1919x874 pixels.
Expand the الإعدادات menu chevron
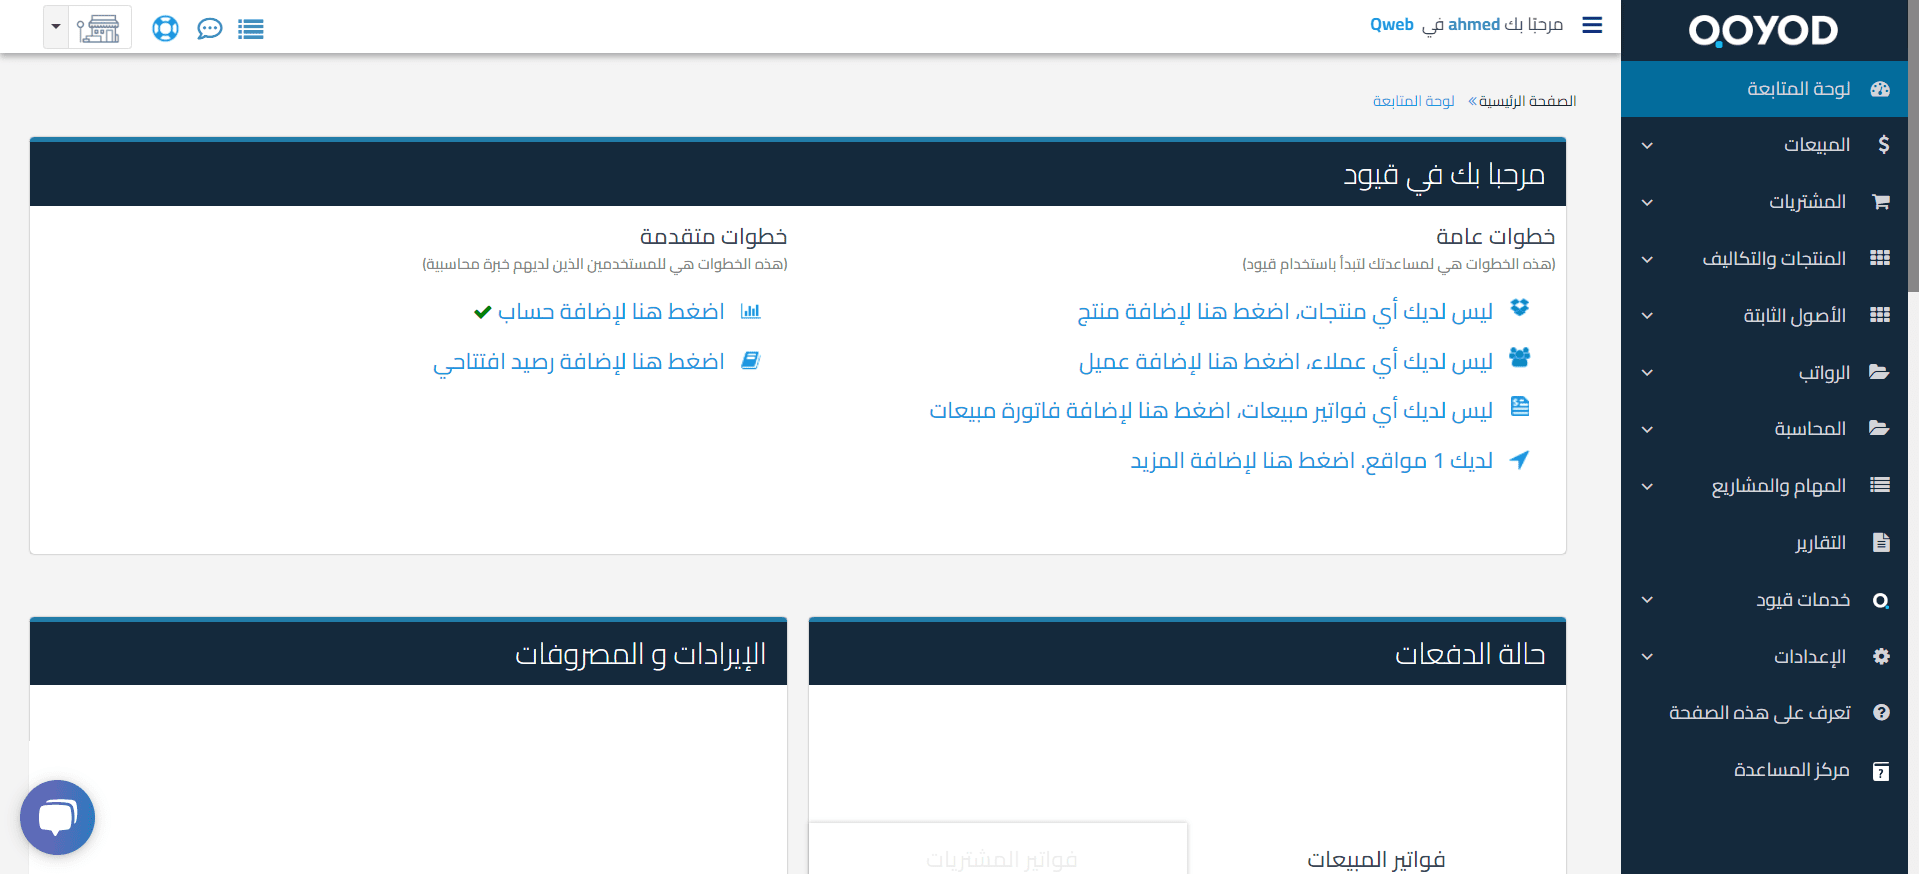point(1647,657)
